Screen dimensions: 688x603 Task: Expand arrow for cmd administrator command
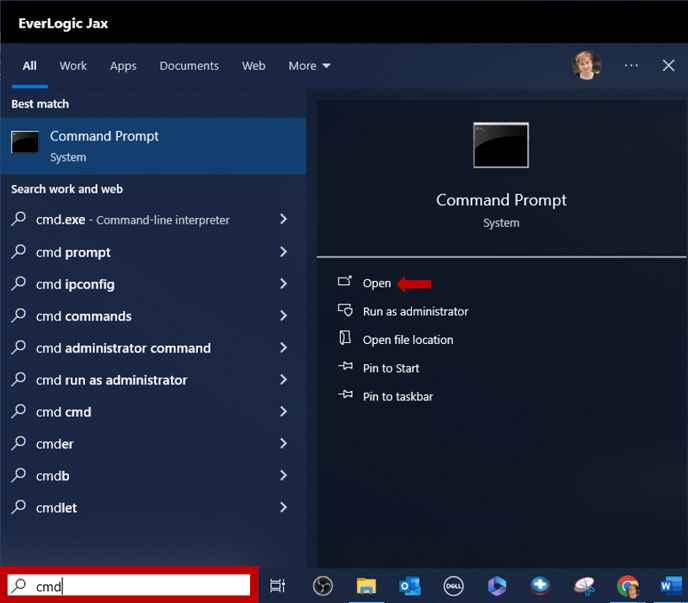[284, 348]
